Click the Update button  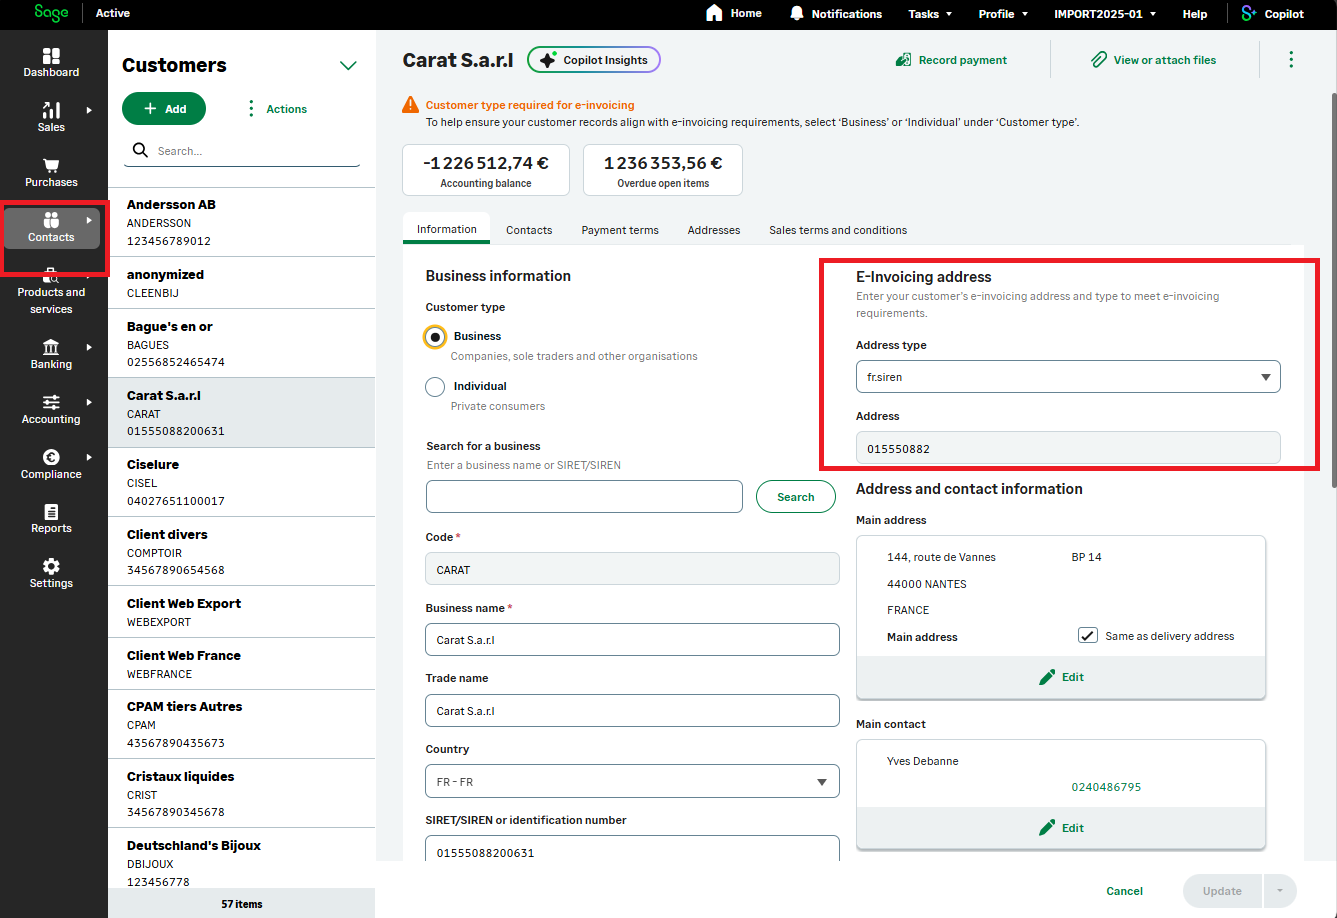[x=1222, y=891]
